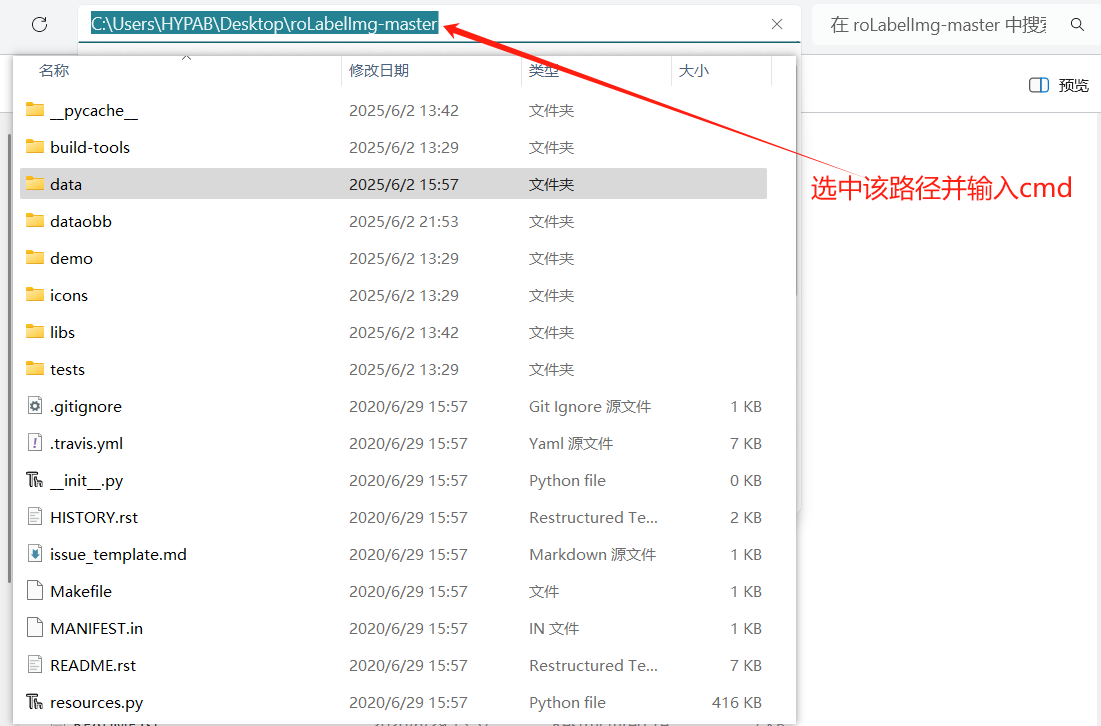Click the .travis.yml file icon
The width and height of the screenshot is (1101, 726).
[x=34, y=443]
